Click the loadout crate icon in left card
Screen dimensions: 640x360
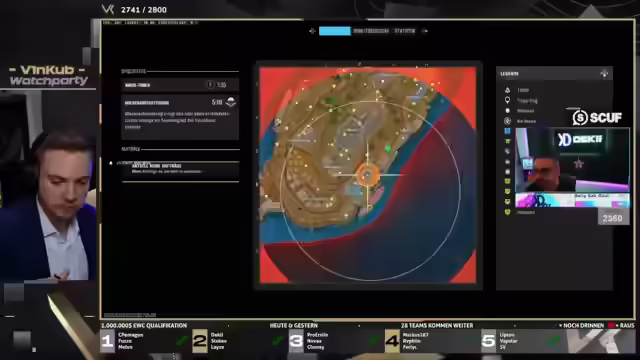coord(231,102)
